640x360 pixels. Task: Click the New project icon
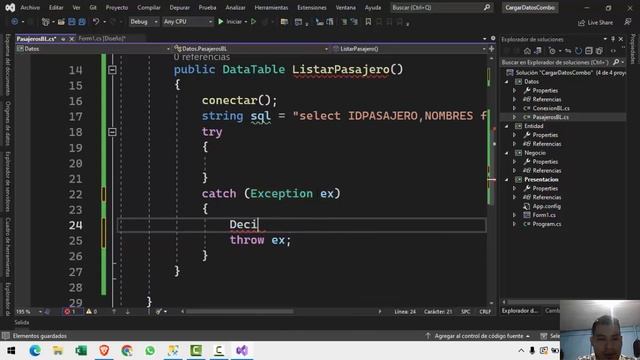(x=46, y=22)
